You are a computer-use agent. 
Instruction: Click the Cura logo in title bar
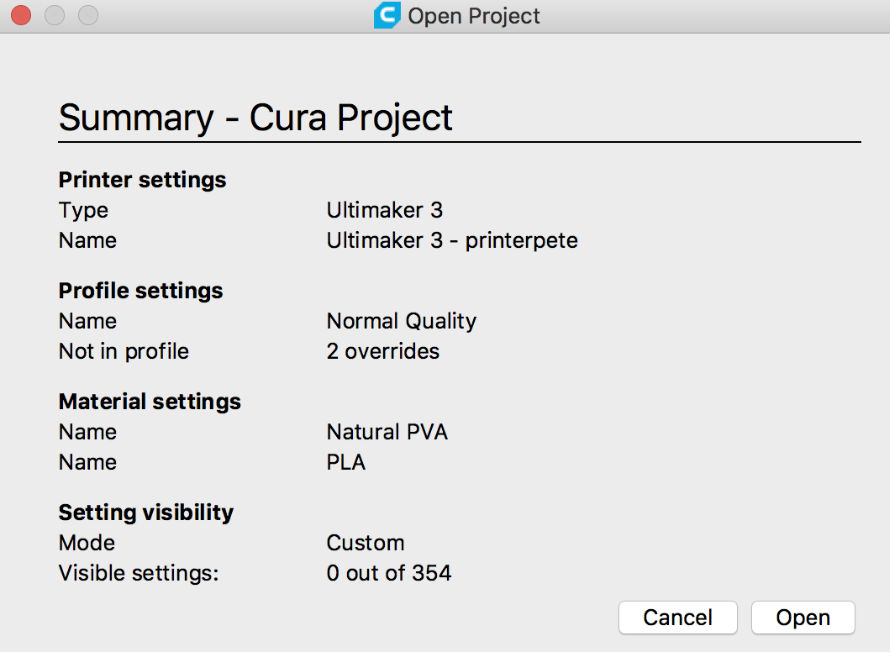click(387, 15)
